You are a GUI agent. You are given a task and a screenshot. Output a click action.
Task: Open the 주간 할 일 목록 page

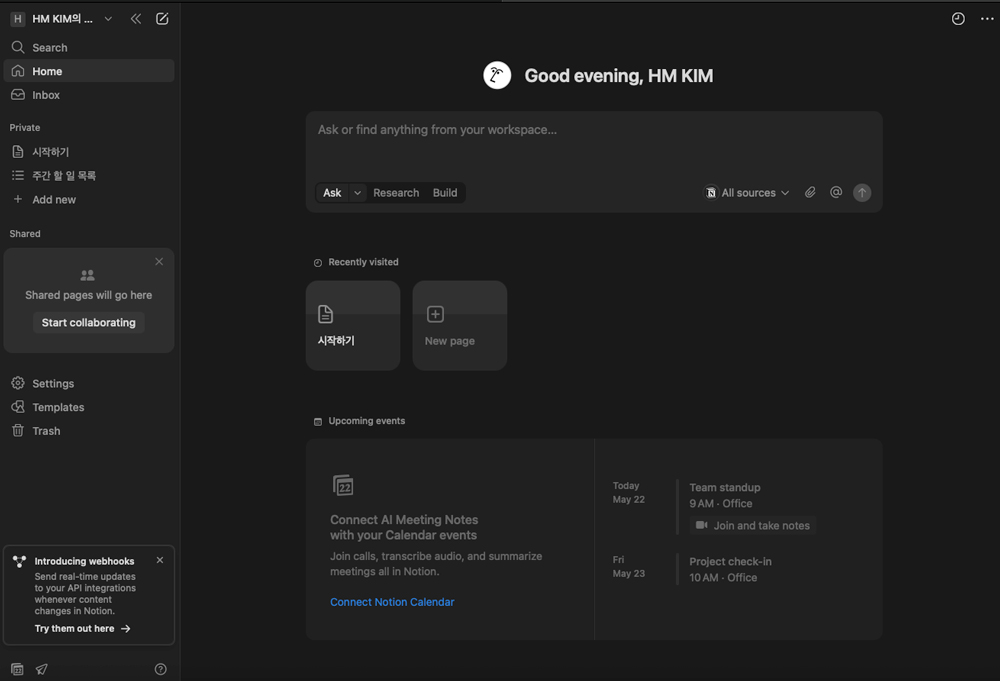89,175
